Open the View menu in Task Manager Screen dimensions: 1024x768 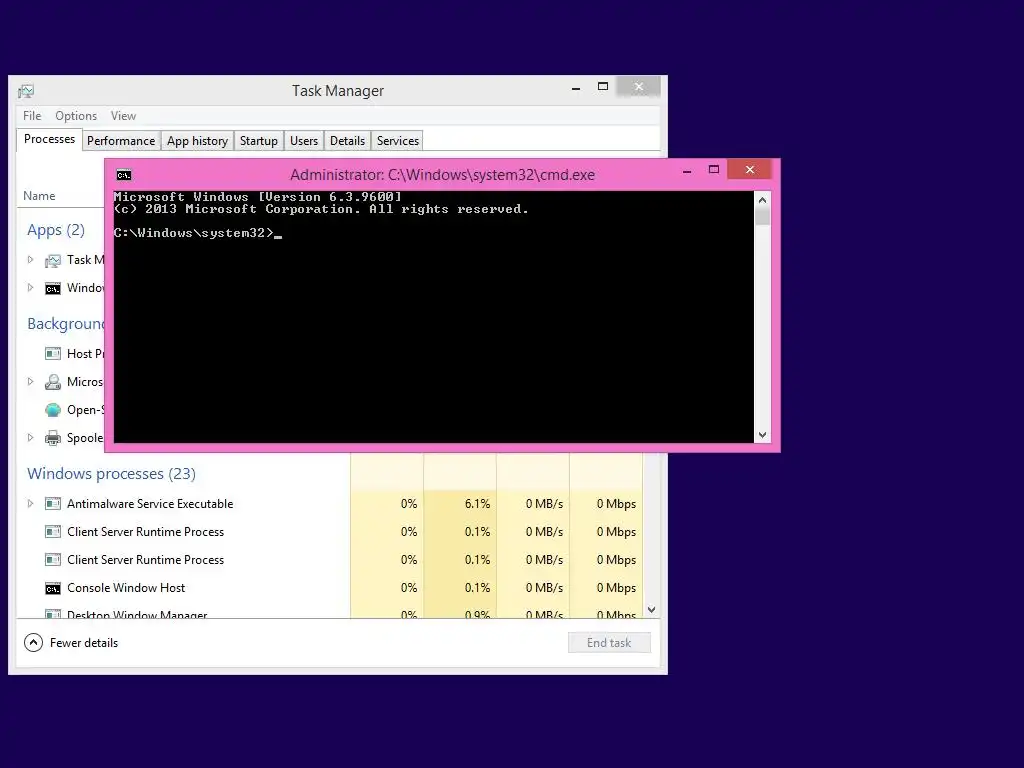tap(123, 116)
